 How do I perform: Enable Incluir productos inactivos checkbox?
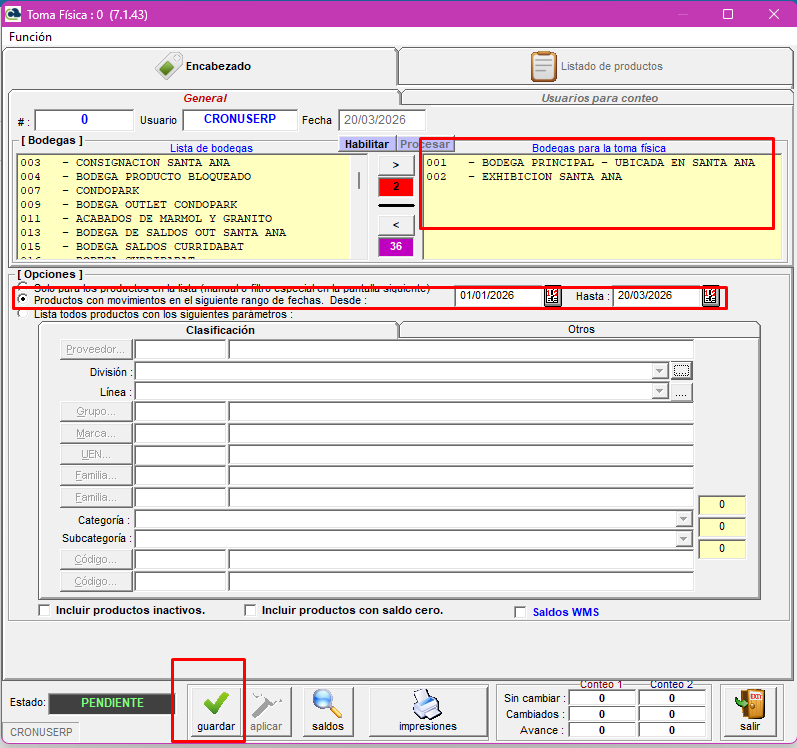click(44, 610)
